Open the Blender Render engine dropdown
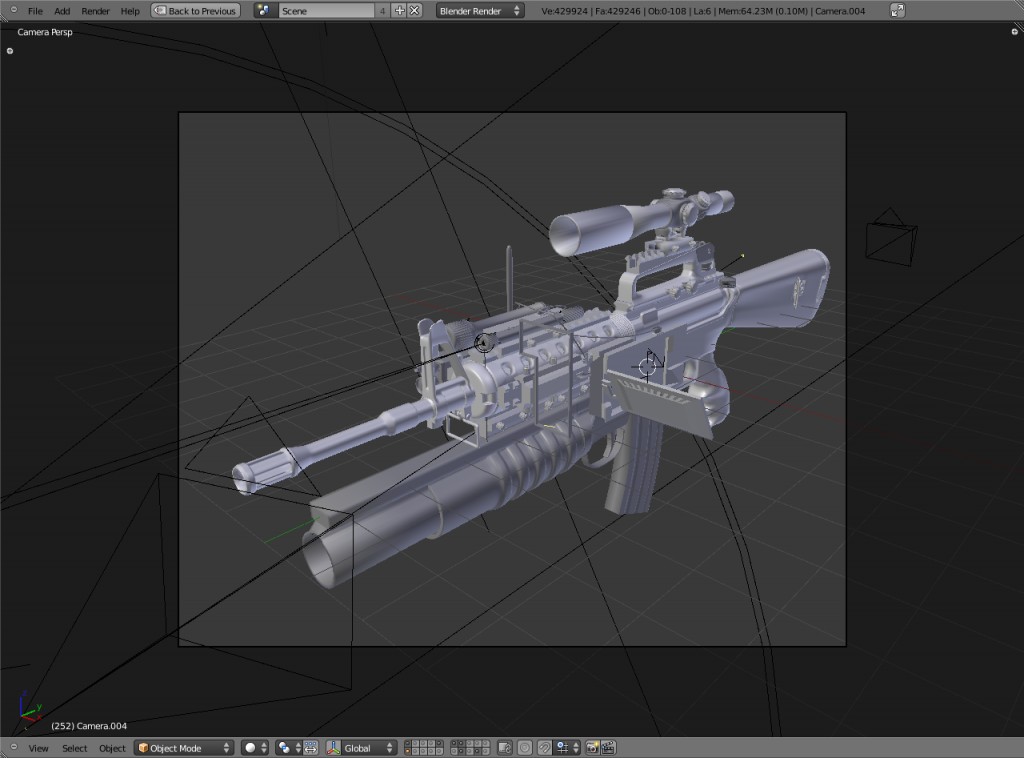The image size is (1024, 758). 478,10
